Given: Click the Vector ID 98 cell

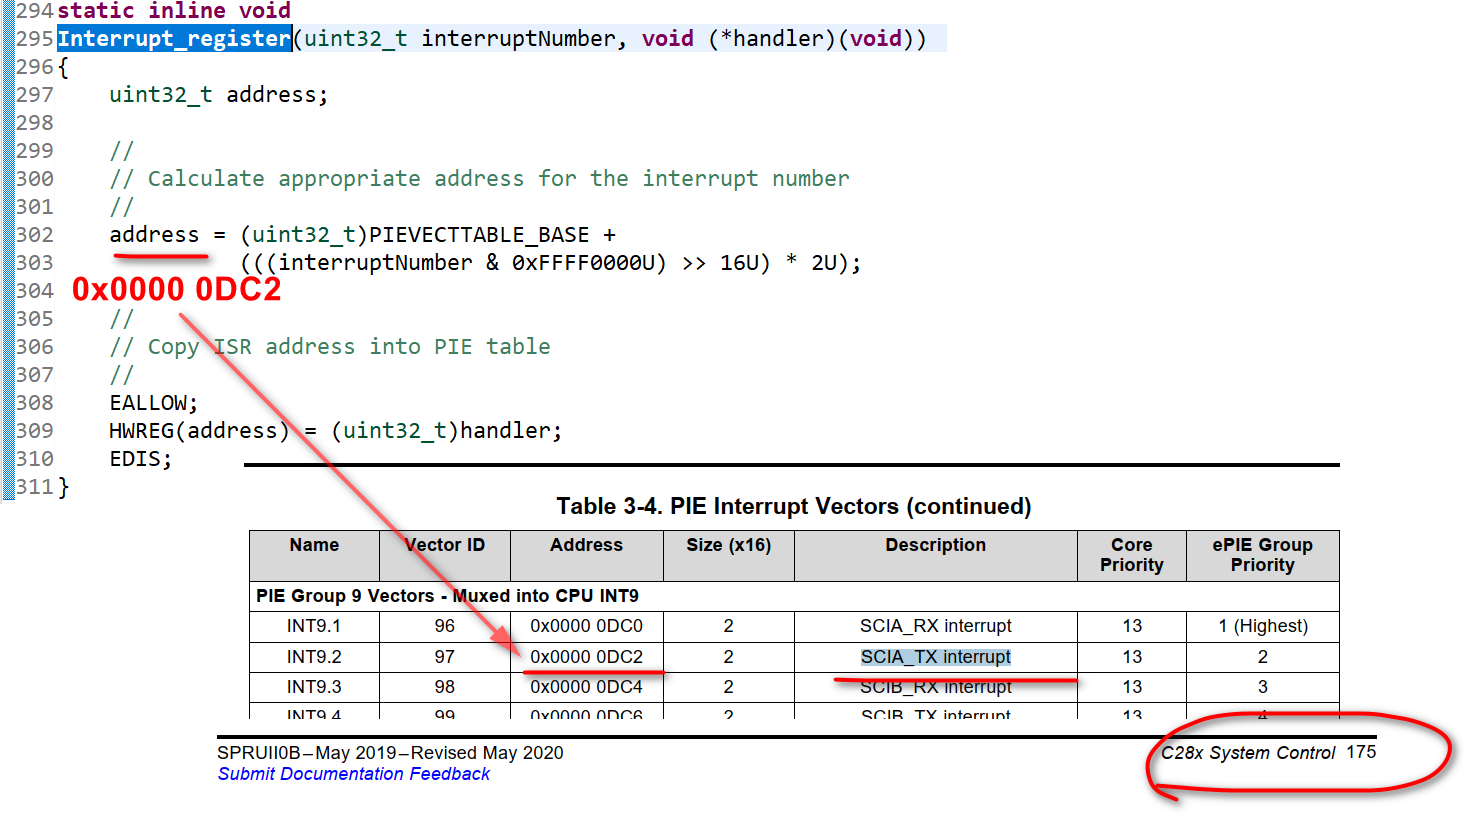Looking at the screenshot, I should pos(445,687).
